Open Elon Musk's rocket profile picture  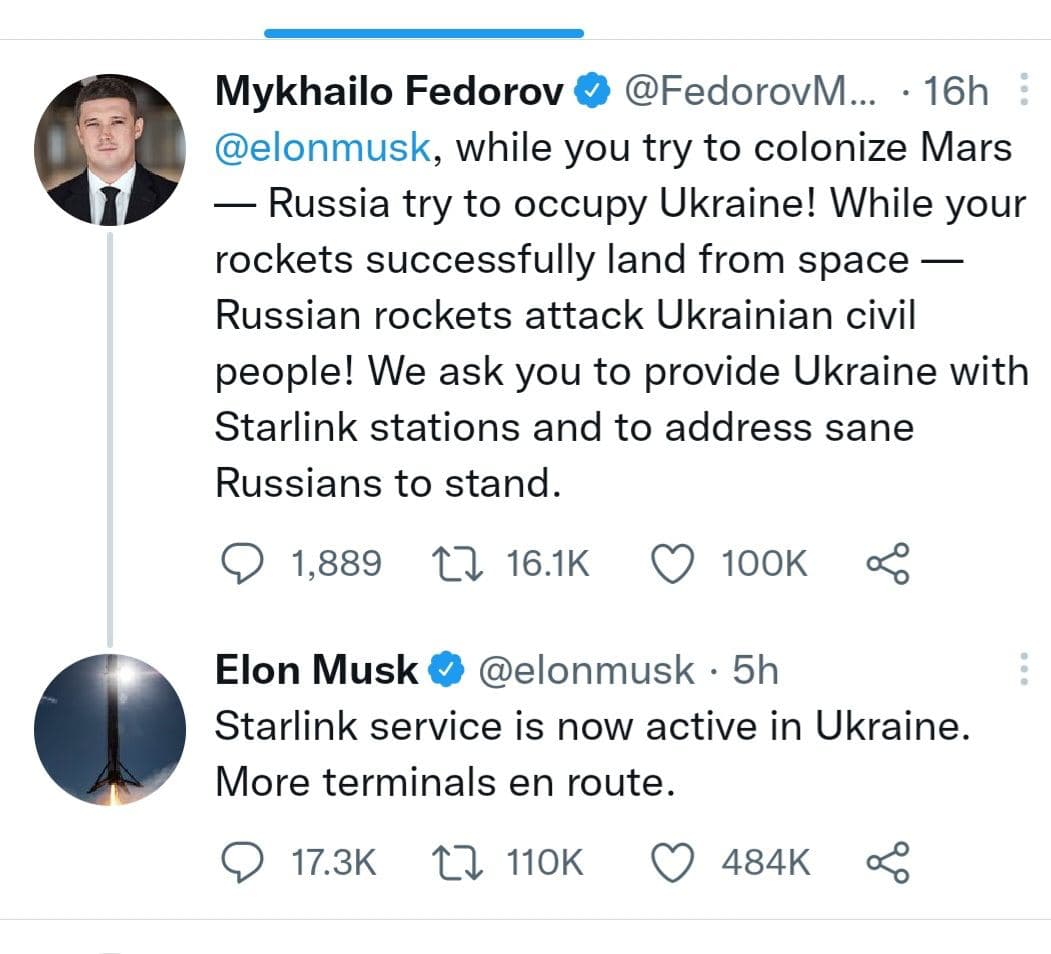(110, 729)
